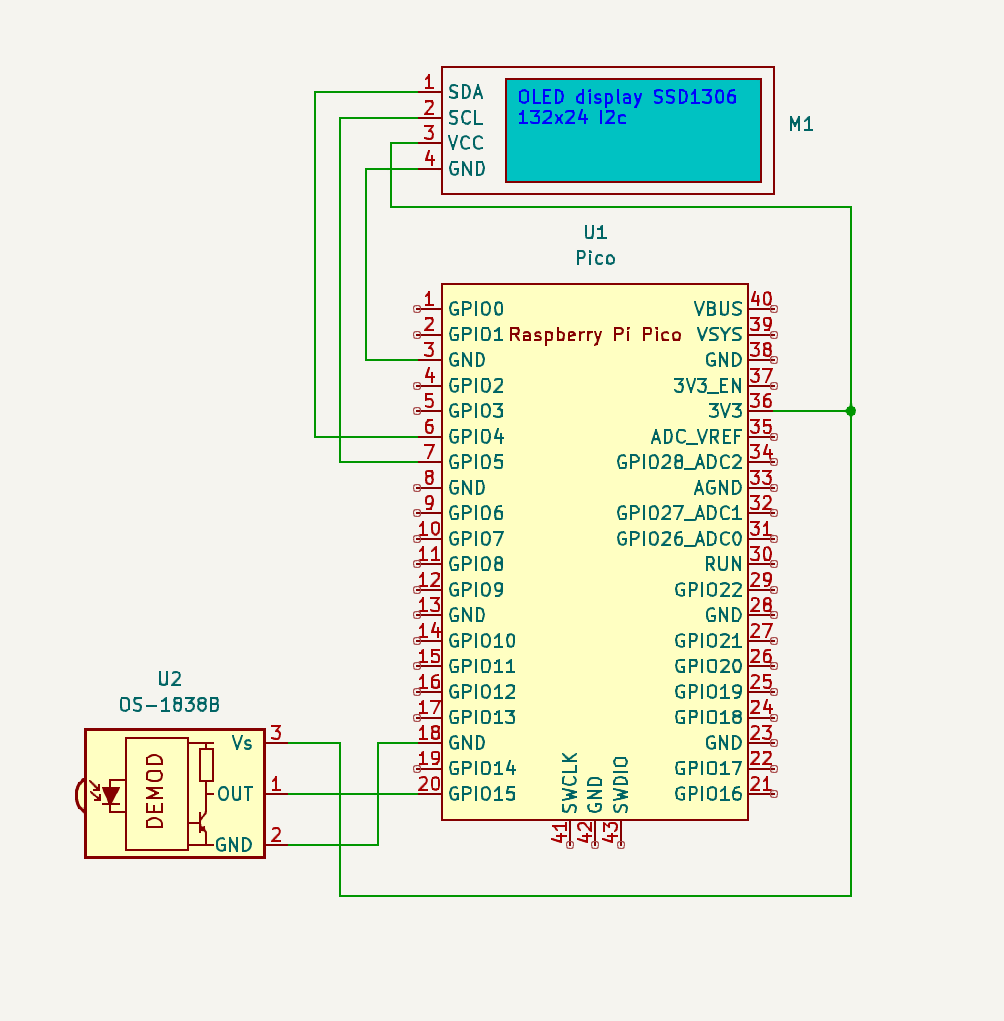Select pin number 41 below the Pico
Image resolution: width=1004 pixels, height=1021 pixels.
[559, 832]
